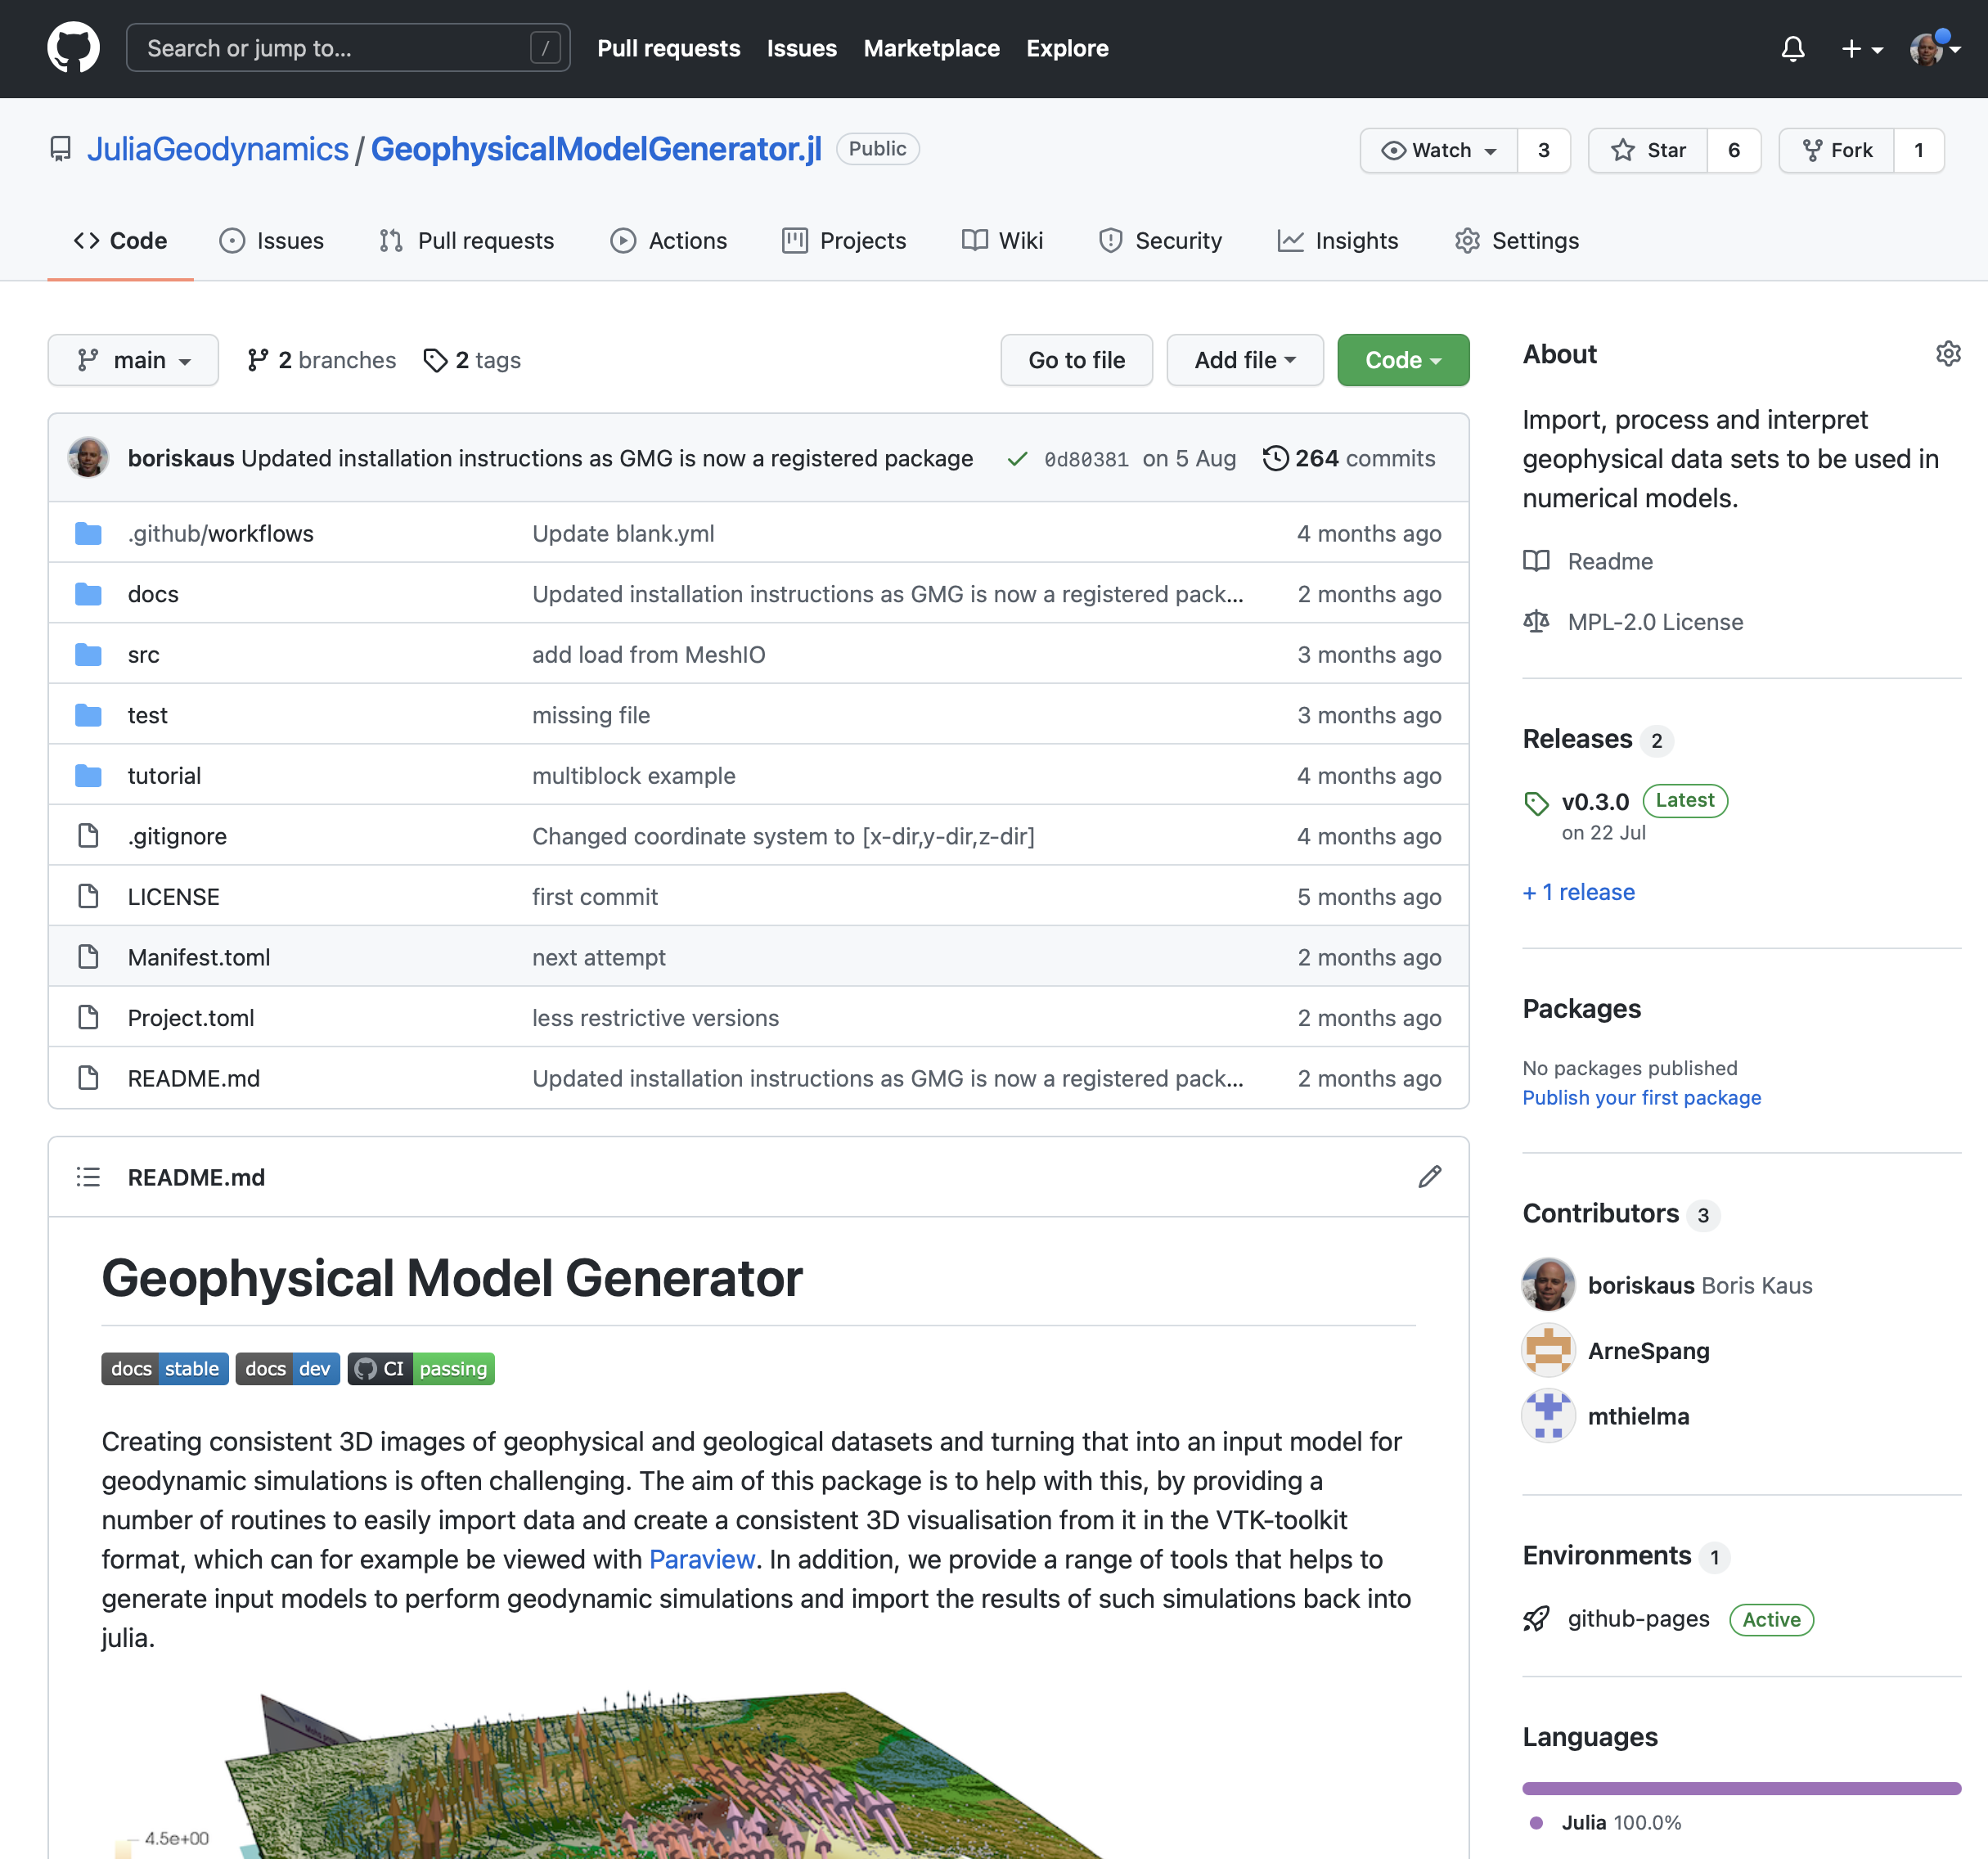Click mthielma contributor avatar

pos(1548,1416)
